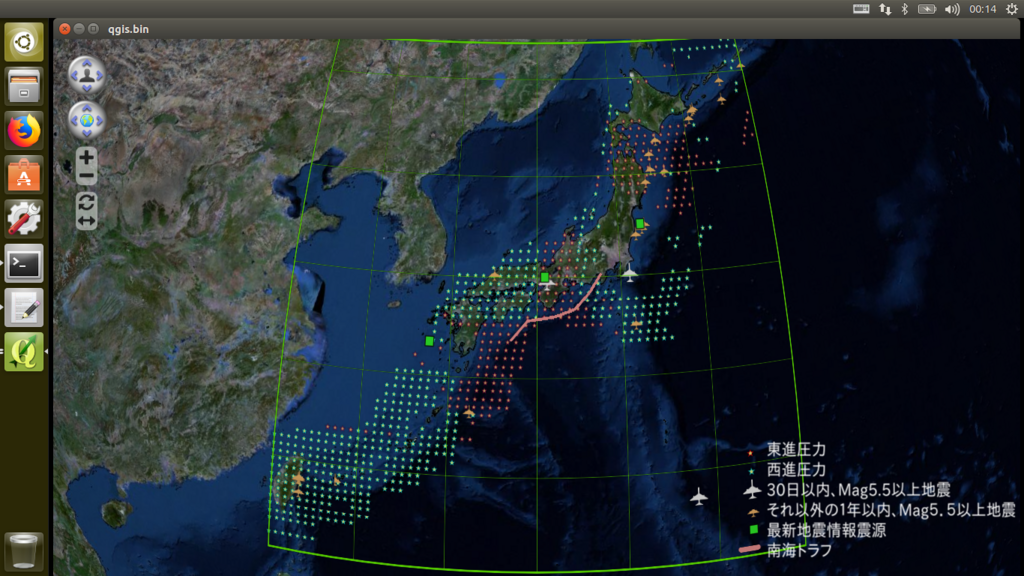Click the white airplane marker near Tokyo
Viewport: 1024px width, 576px height.
click(629, 274)
